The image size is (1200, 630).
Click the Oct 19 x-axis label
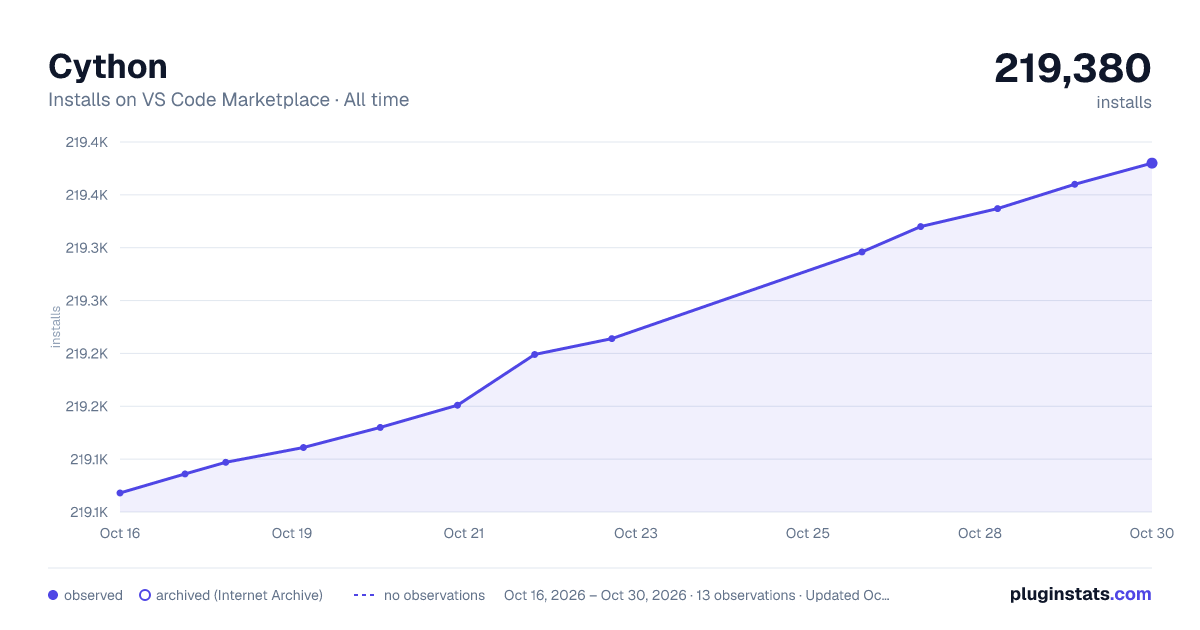292,533
